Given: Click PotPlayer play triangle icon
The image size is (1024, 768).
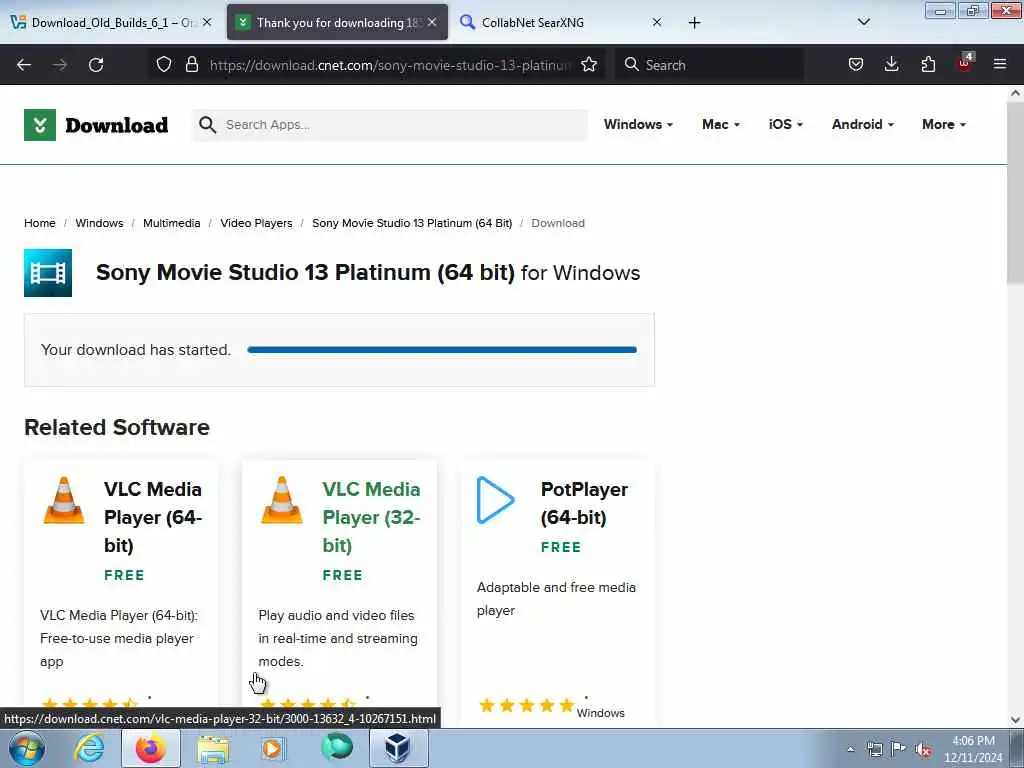Looking at the screenshot, I should pos(495,500).
